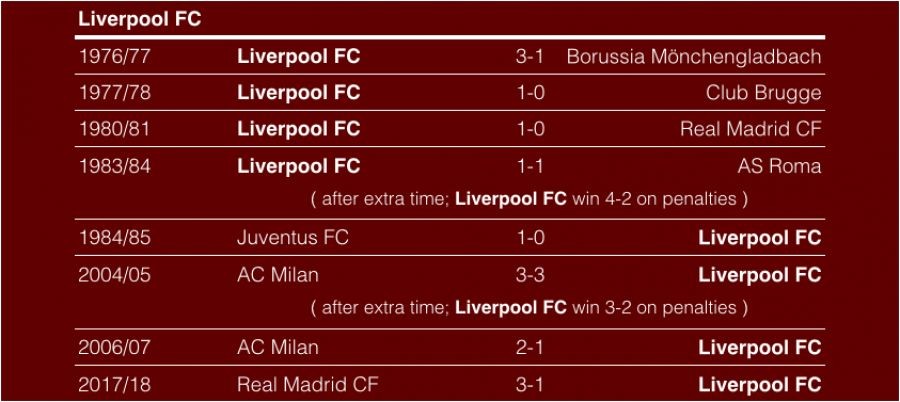
Task: Click the 2-1 score in the 2006/07 row
Action: pos(529,347)
